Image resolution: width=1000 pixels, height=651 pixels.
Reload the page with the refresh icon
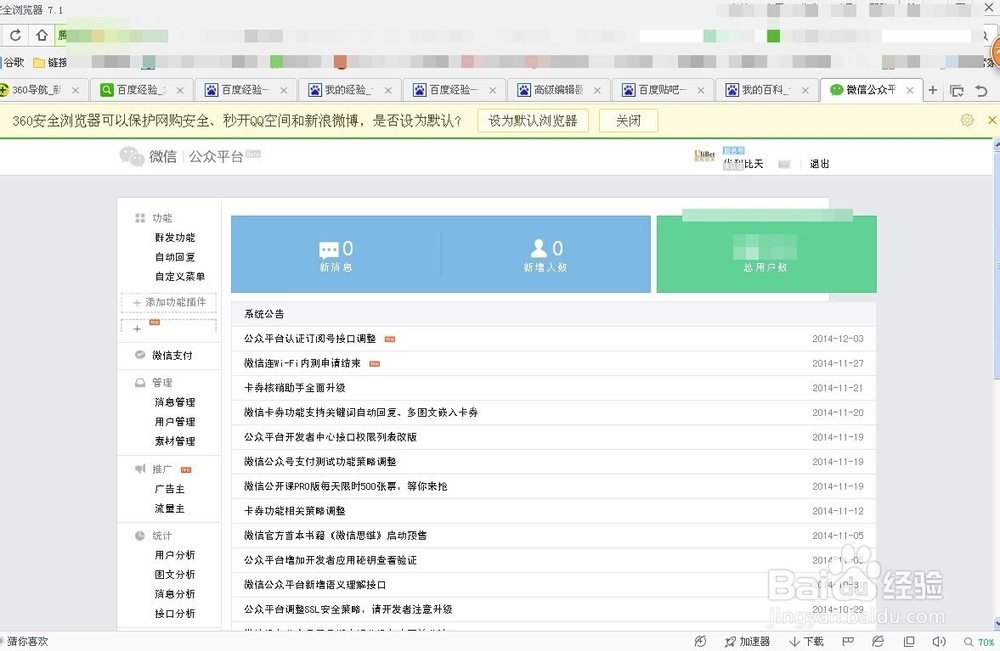[x=15, y=35]
